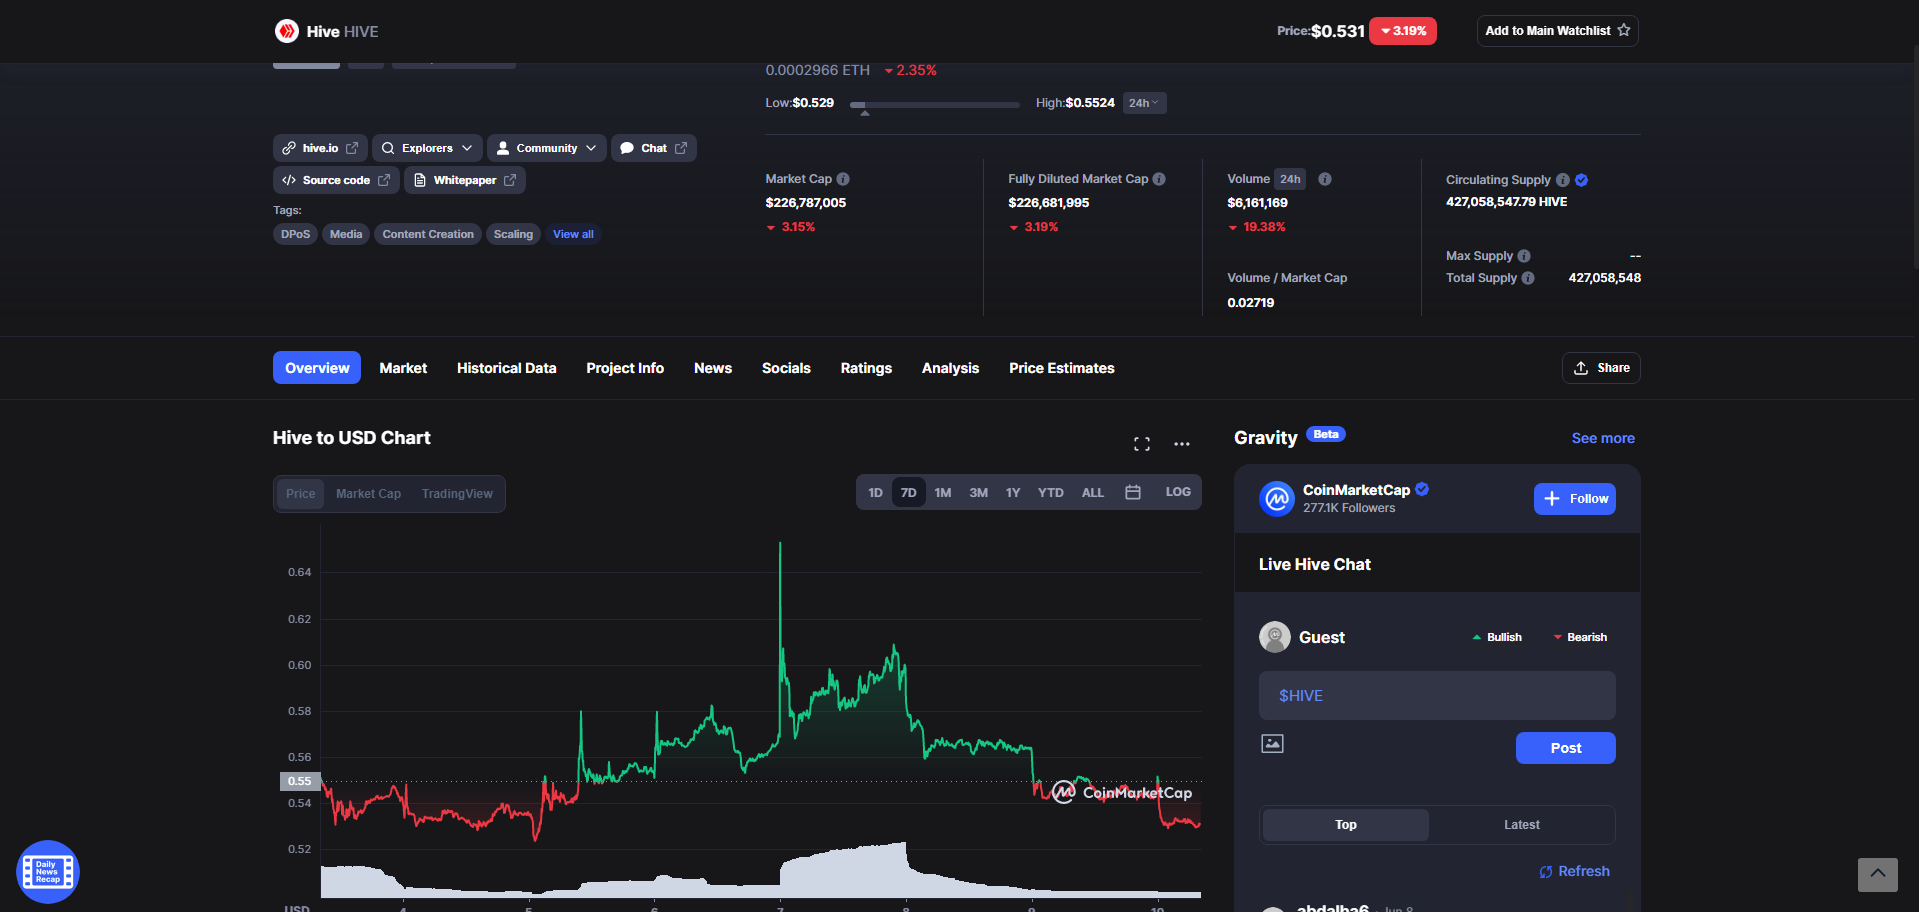Click the Total Supply info icon
This screenshot has height=912, width=1919.
tap(1528, 278)
